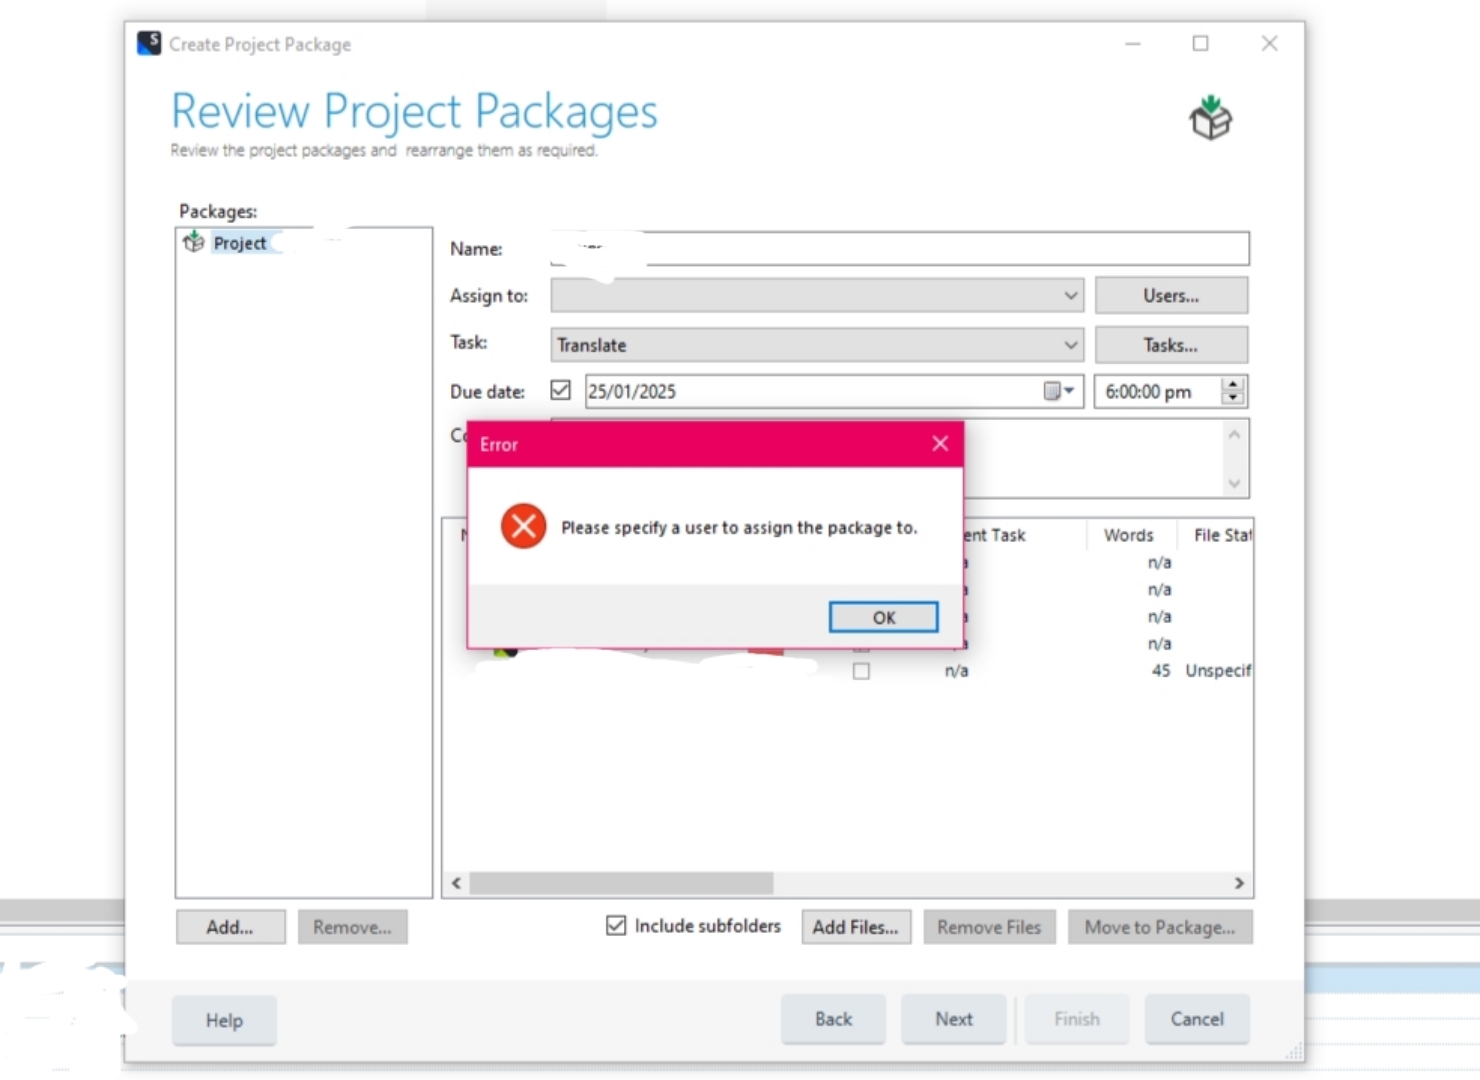The height and width of the screenshot is (1080, 1480).
Task: Click Add... under Packages list
Action: (x=230, y=927)
